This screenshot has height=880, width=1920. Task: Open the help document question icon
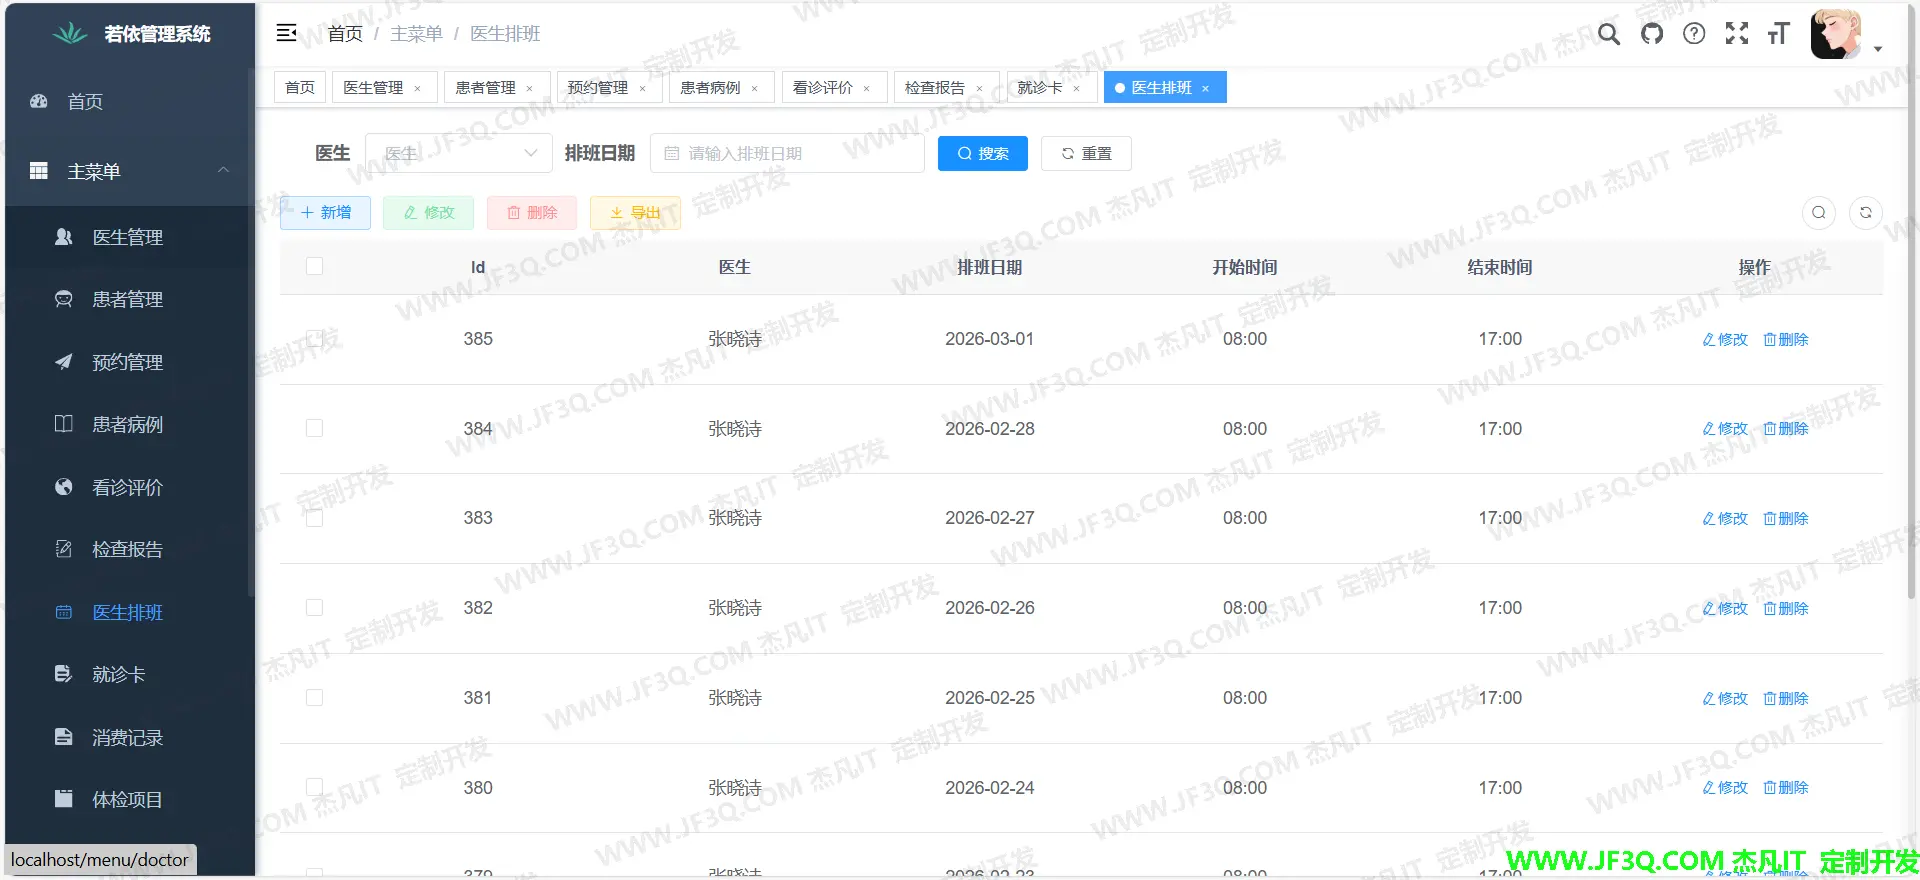click(x=1694, y=34)
